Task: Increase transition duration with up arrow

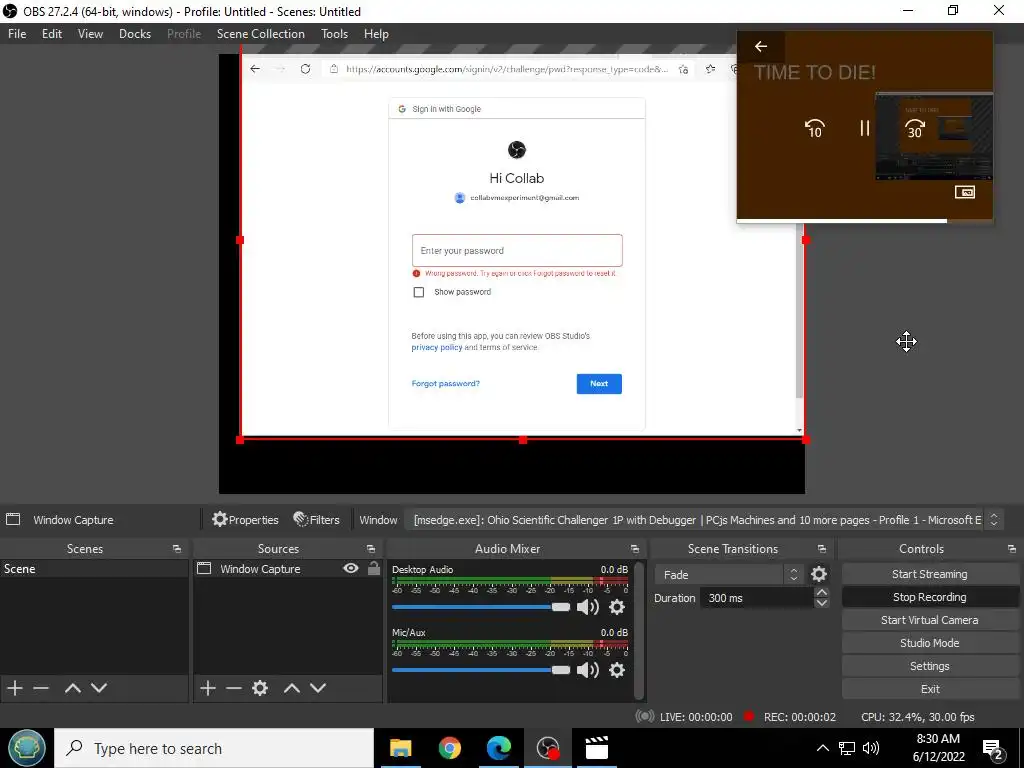Action: (x=822, y=592)
